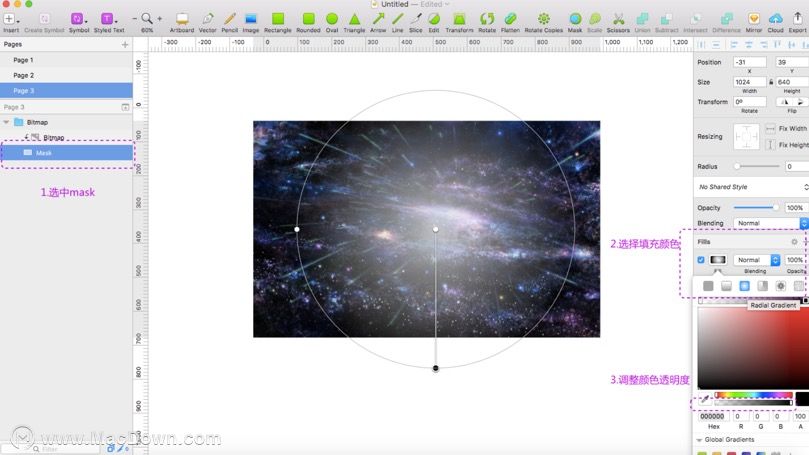809x455 pixels.
Task: Click the Rotate toolbar icon
Action: point(487,19)
